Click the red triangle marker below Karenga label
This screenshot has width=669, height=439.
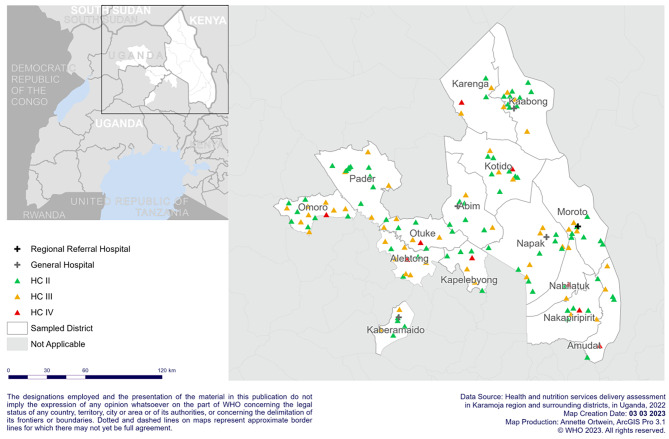pos(461,102)
